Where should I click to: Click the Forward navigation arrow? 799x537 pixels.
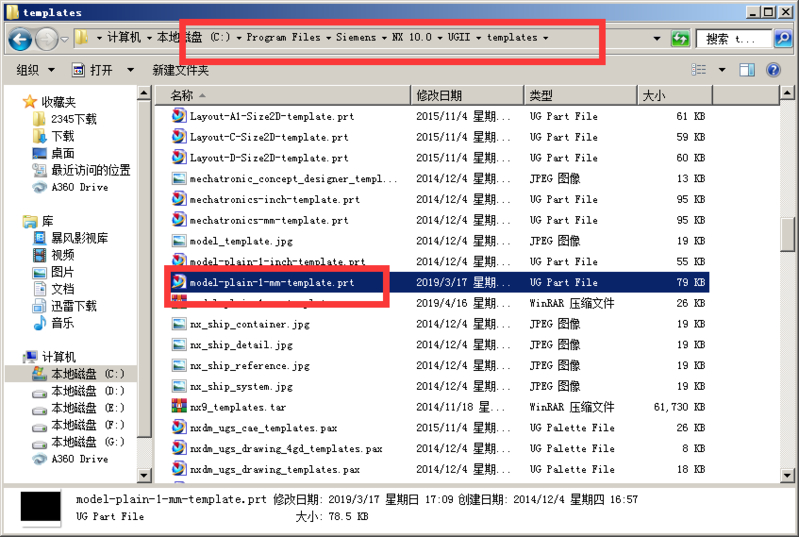tap(46, 39)
